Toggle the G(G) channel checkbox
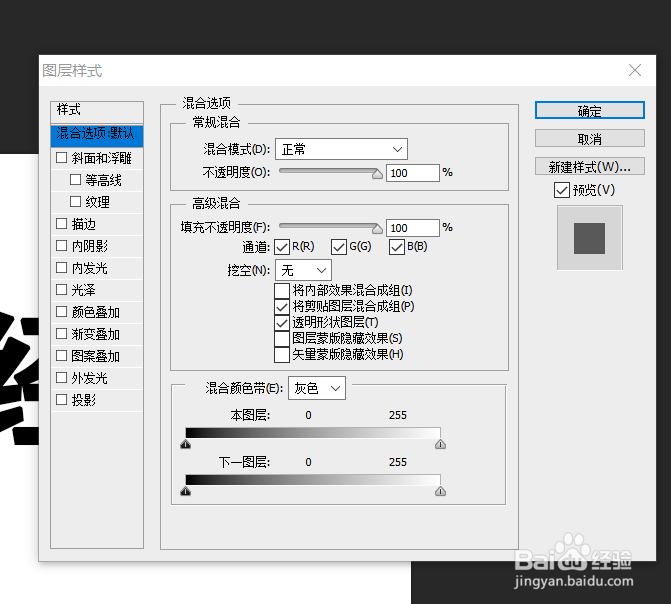This screenshot has height=604, width=671. 339,247
